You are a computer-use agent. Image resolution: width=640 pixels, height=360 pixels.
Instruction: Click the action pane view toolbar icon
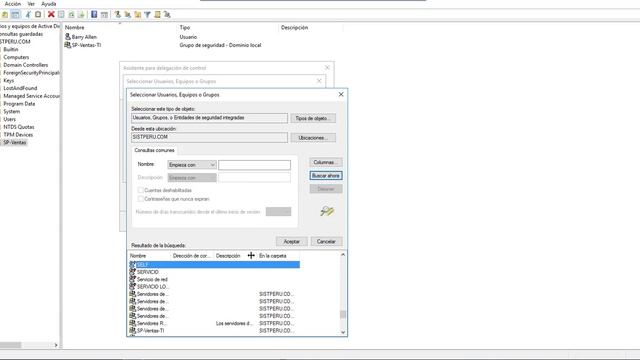point(104,15)
